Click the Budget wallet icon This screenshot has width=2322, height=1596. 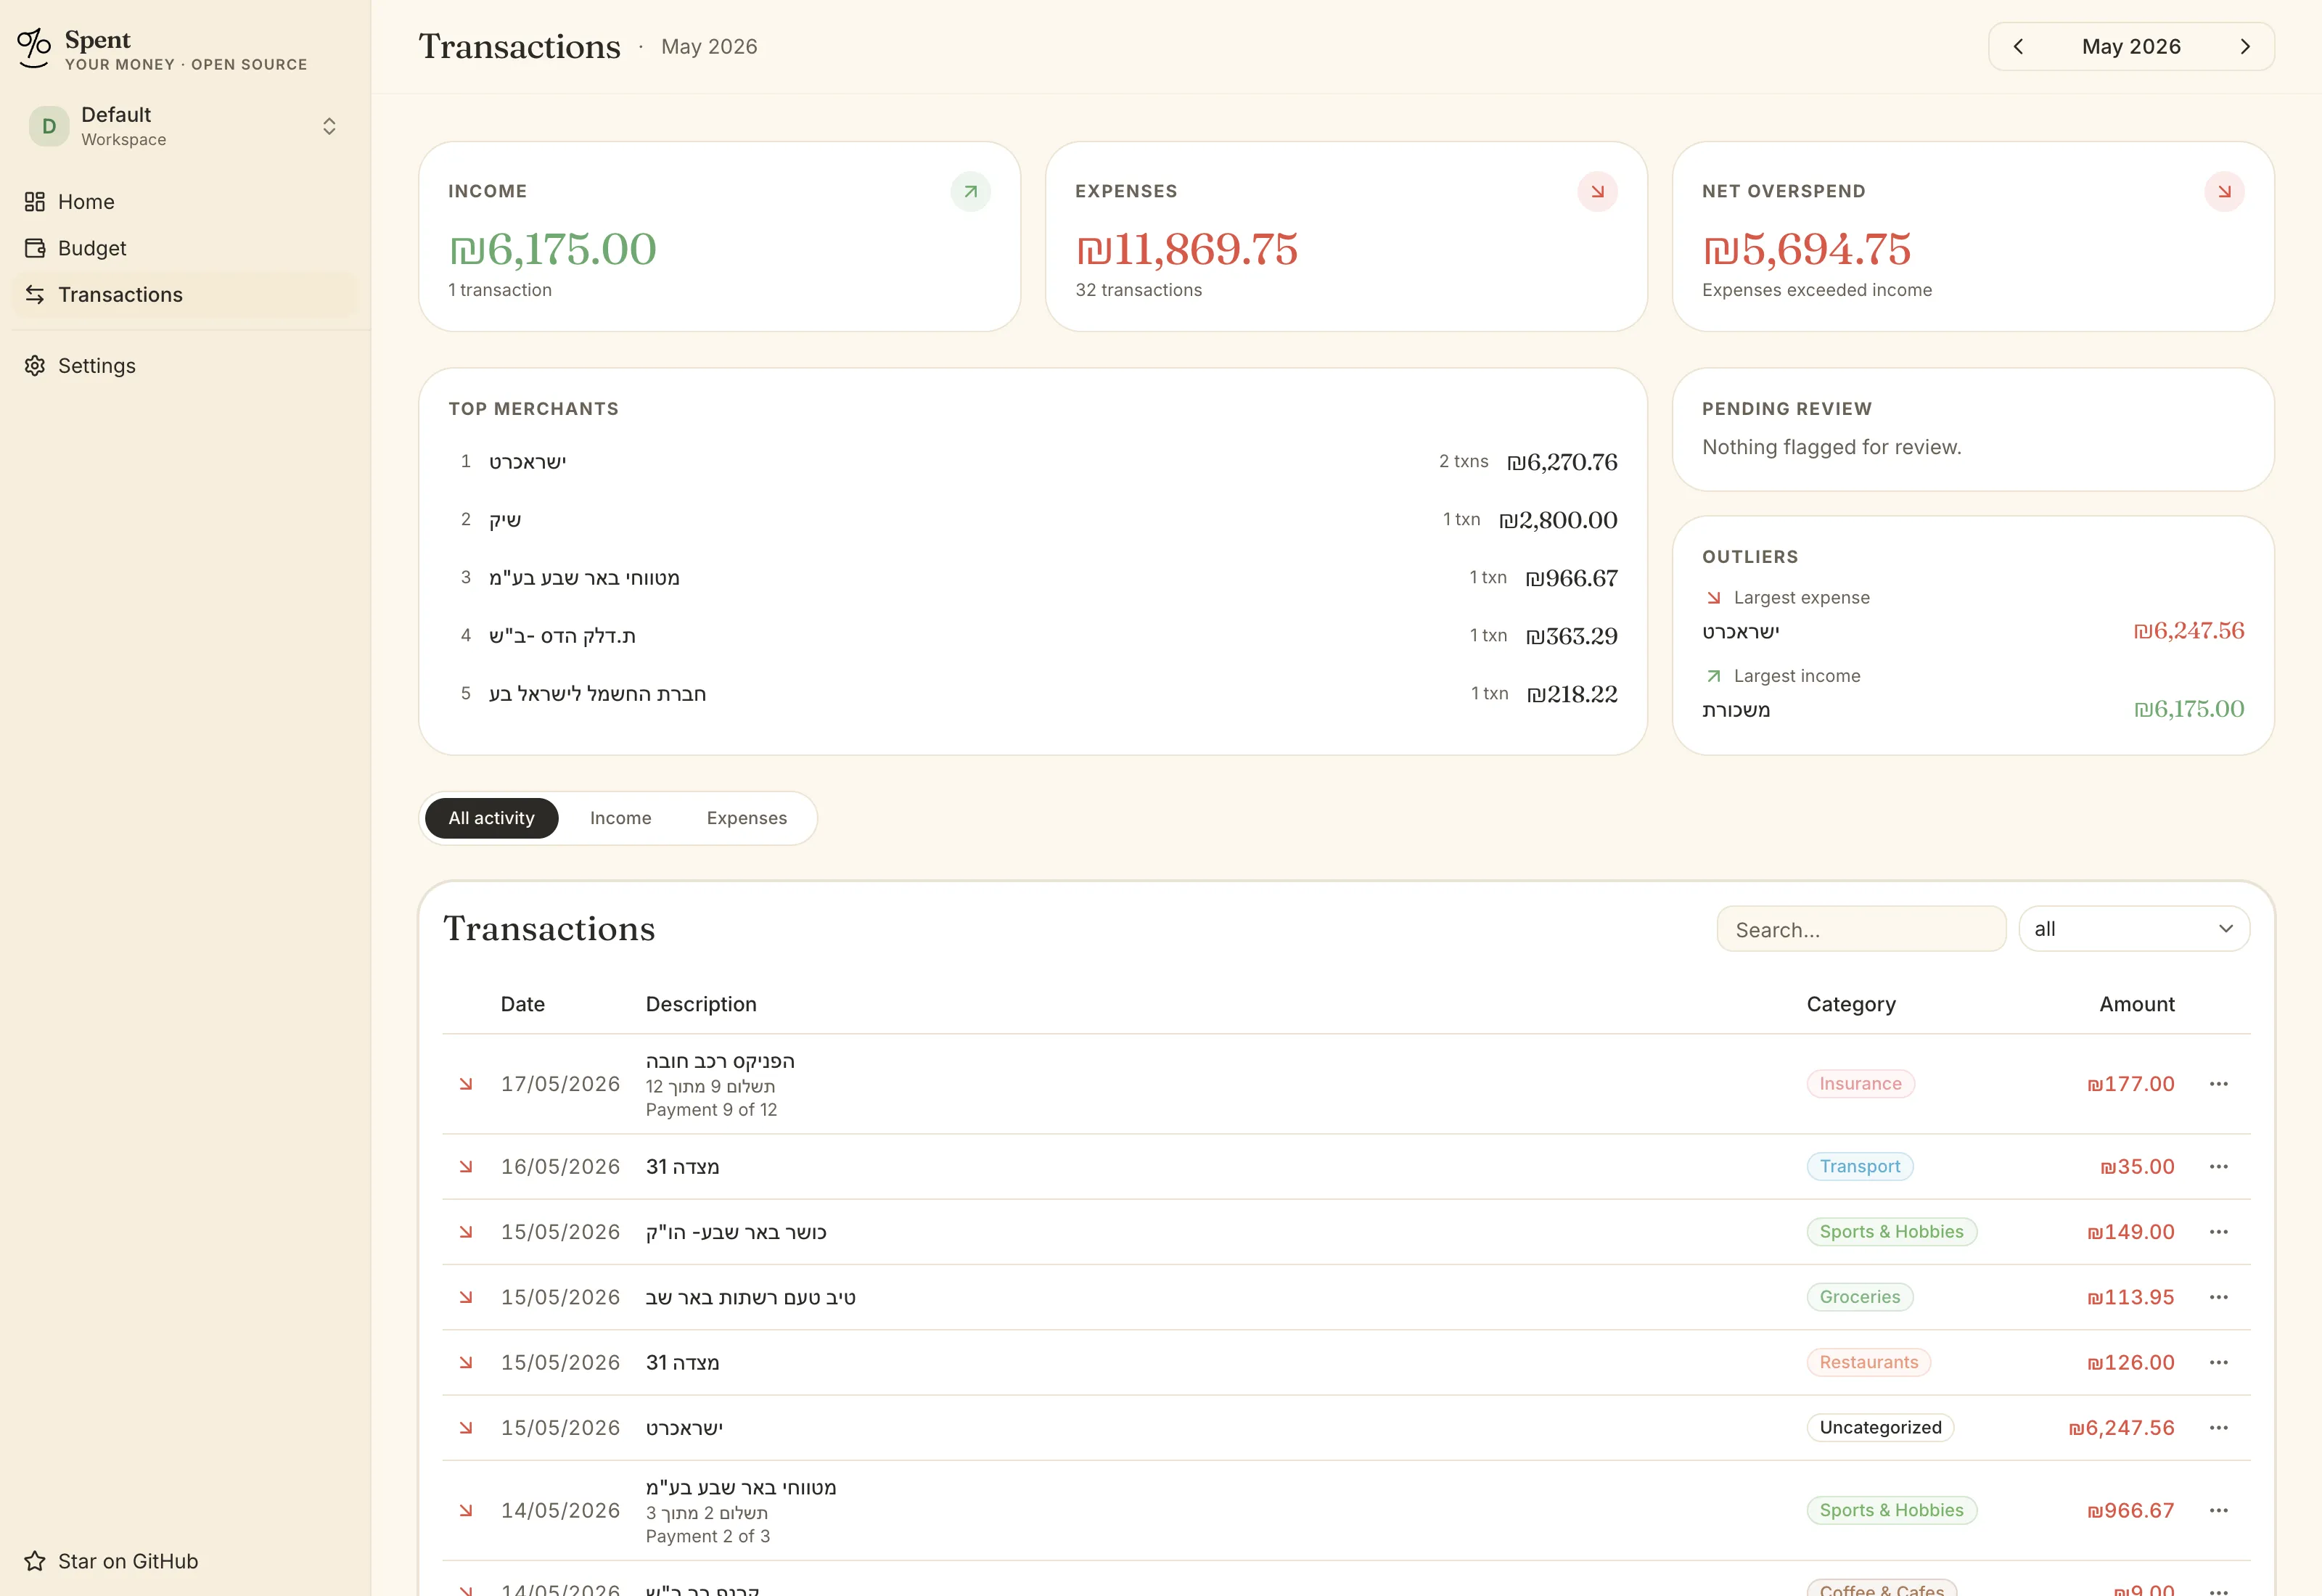(35, 248)
